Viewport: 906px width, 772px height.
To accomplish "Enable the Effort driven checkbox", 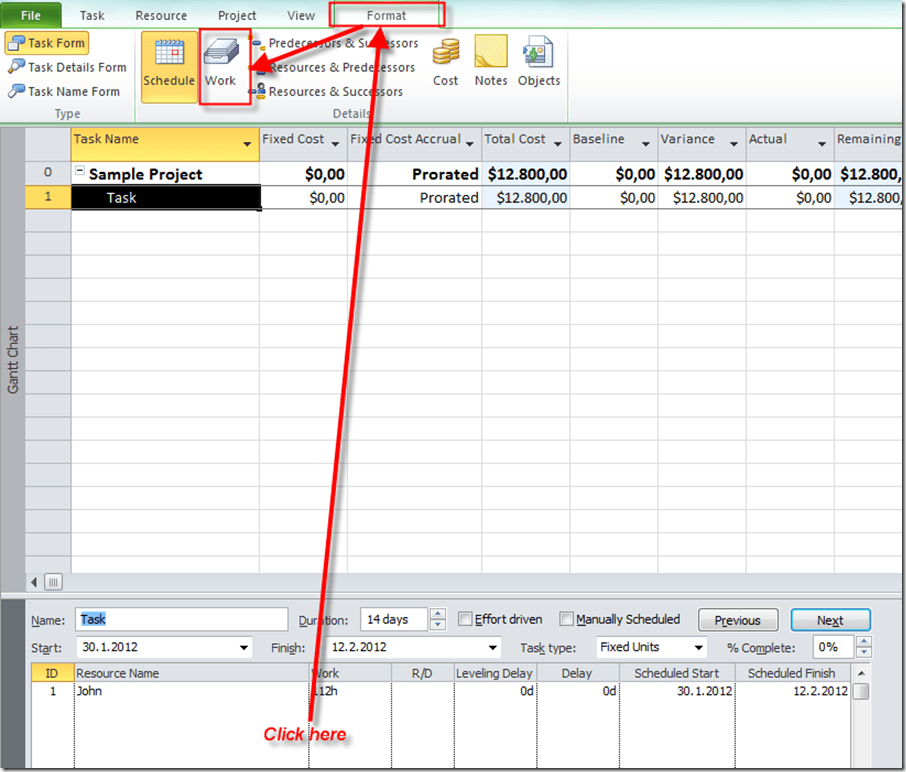I will click(465, 620).
